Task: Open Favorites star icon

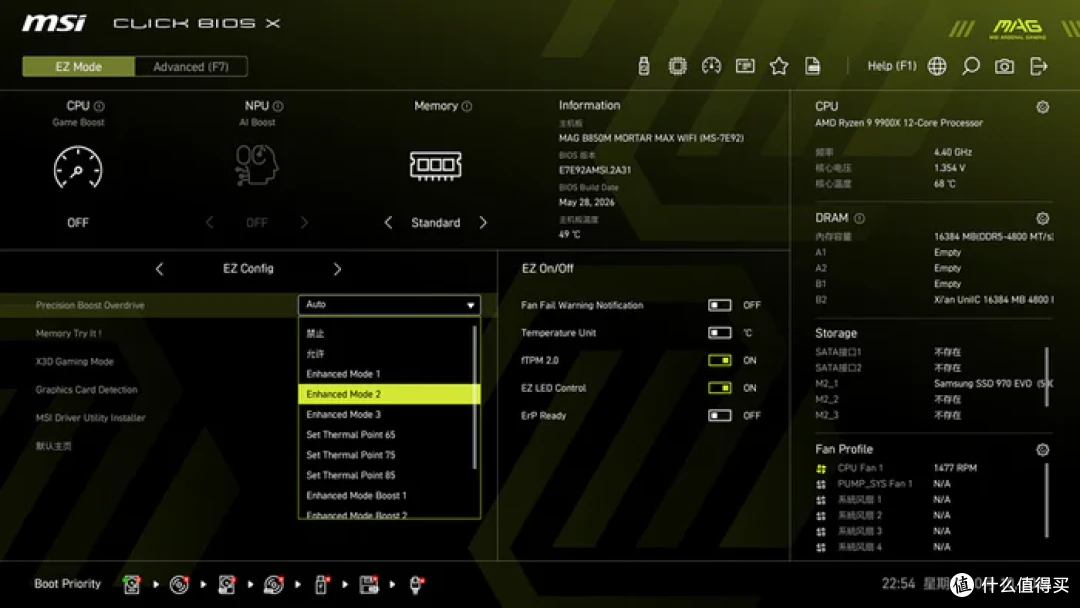Action: point(779,66)
